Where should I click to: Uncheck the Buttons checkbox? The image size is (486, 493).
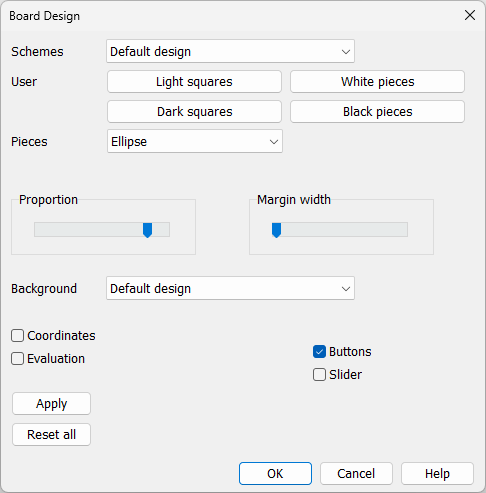(319, 352)
